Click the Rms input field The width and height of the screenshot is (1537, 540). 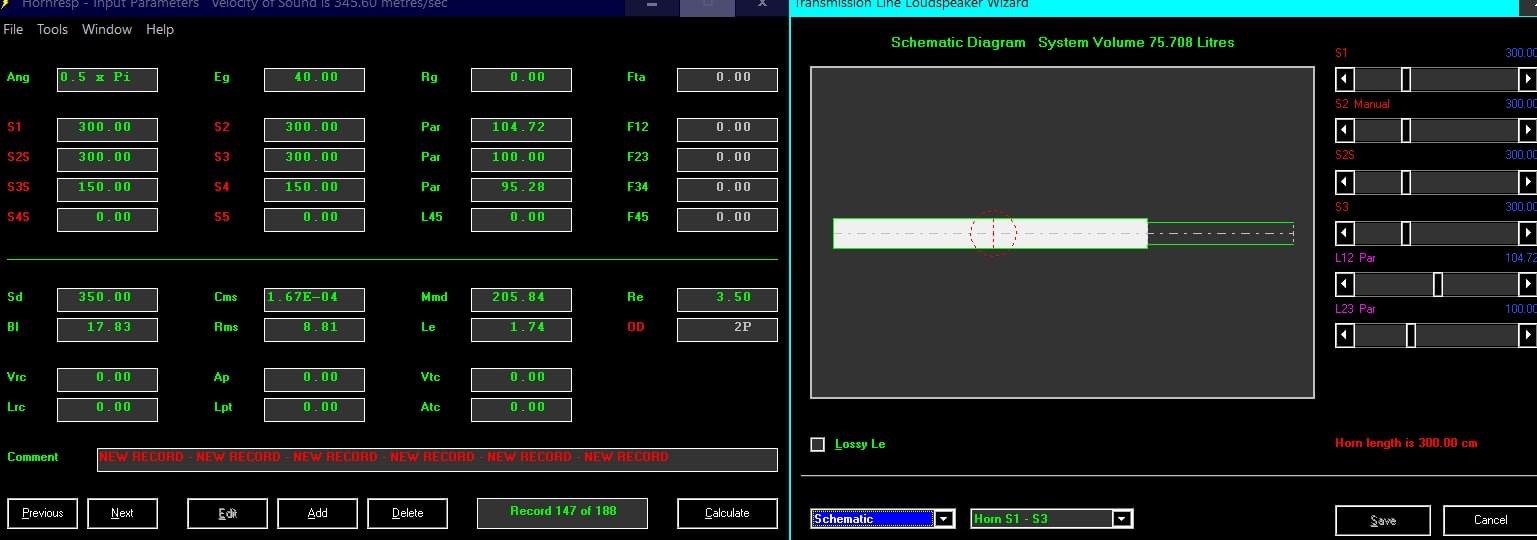point(314,329)
